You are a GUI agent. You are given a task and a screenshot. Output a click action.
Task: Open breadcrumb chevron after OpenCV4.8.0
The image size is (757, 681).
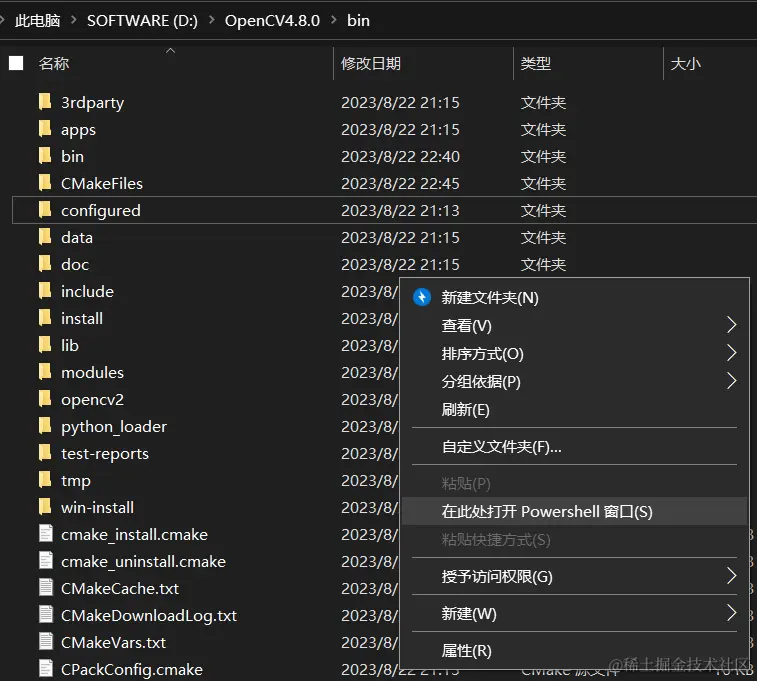[x=334, y=20]
